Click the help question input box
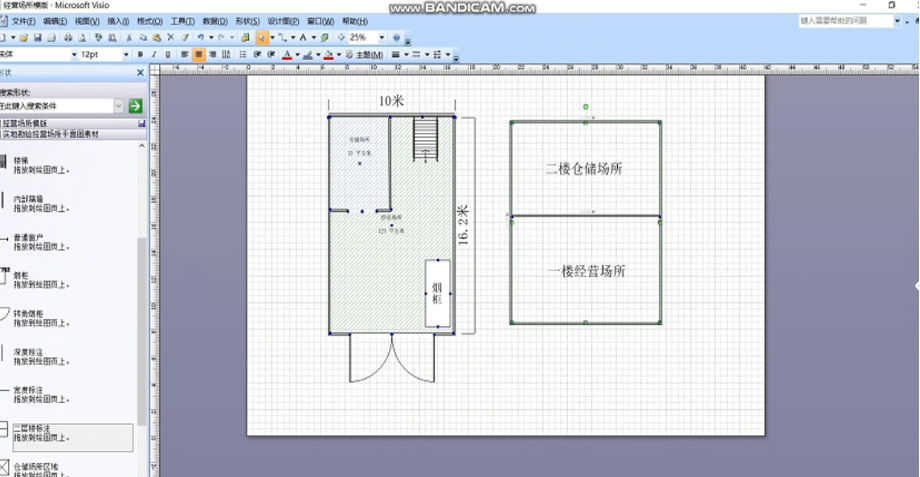920x477 pixels. coord(846,21)
